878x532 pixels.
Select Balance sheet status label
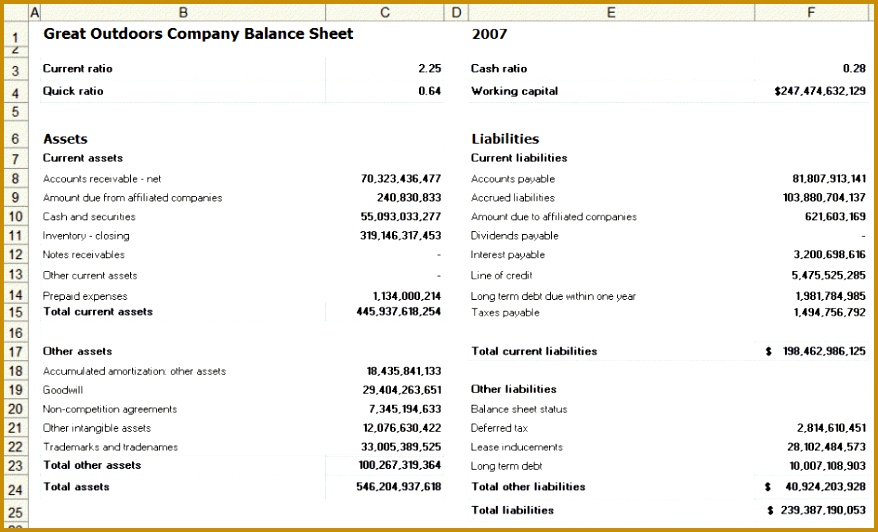coord(519,409)
